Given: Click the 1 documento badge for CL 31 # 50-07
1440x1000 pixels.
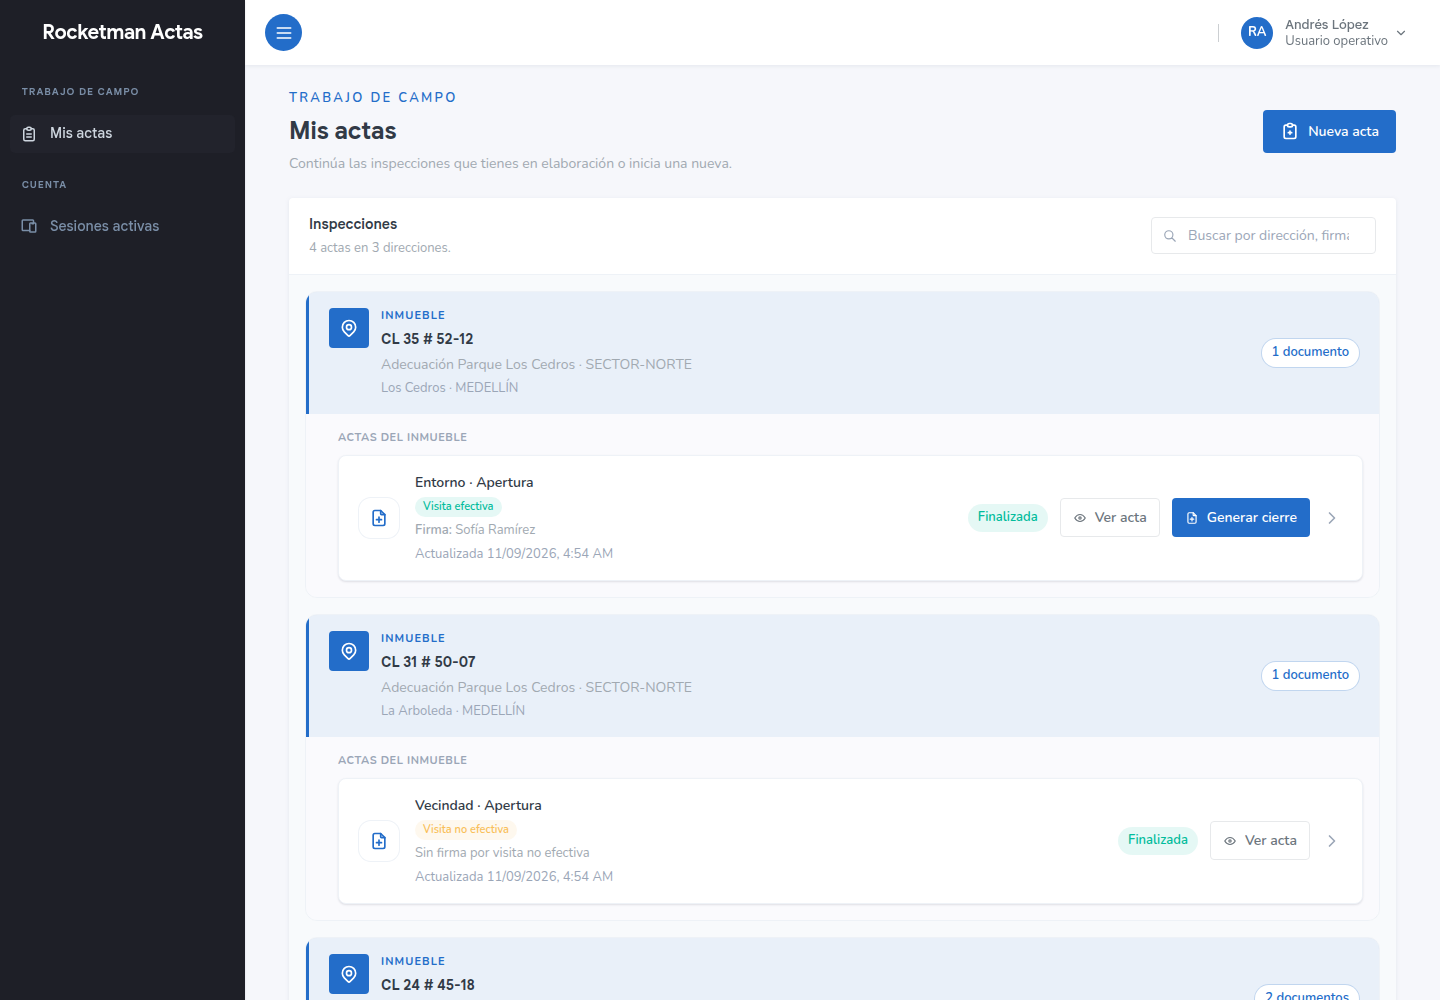Looking at the screenshot, I should [1310, 675].
